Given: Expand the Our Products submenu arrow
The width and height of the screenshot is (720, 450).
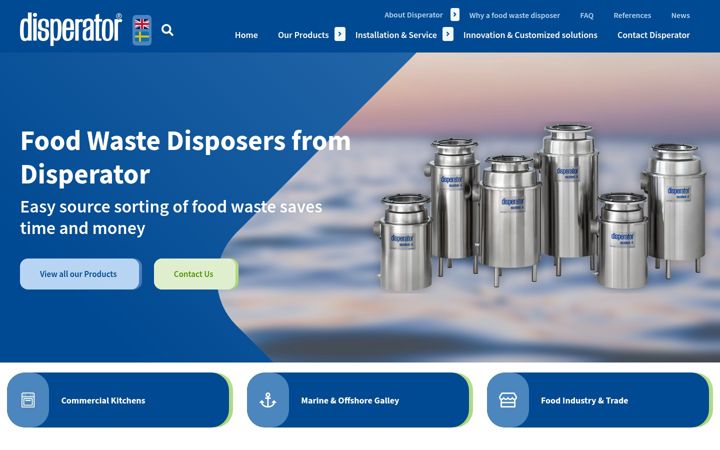Looking at the screenshot, I should (340, 34).
